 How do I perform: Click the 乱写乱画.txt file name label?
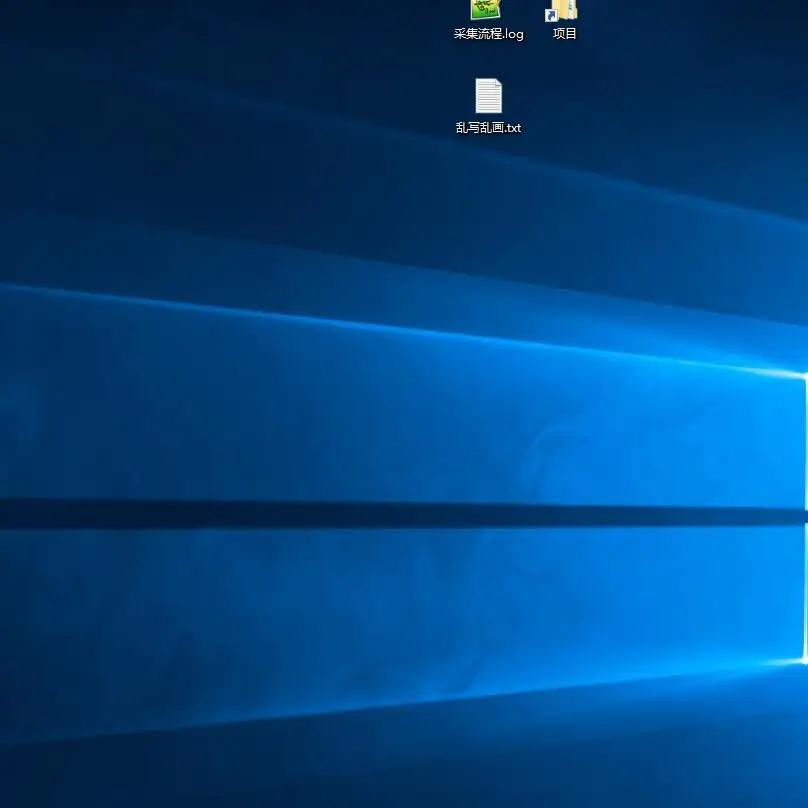pos(489,127)
